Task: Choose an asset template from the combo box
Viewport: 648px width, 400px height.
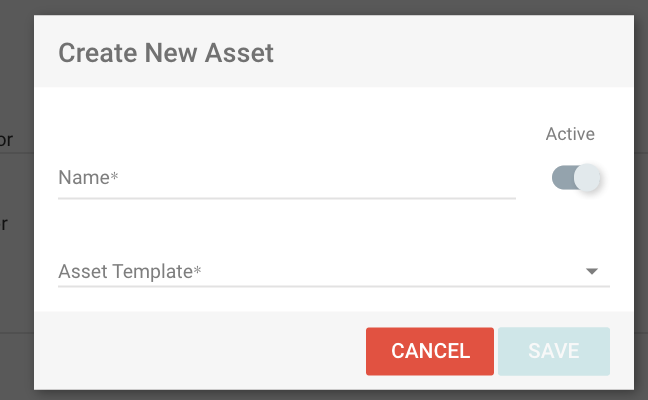Action: tap(333, 271)
